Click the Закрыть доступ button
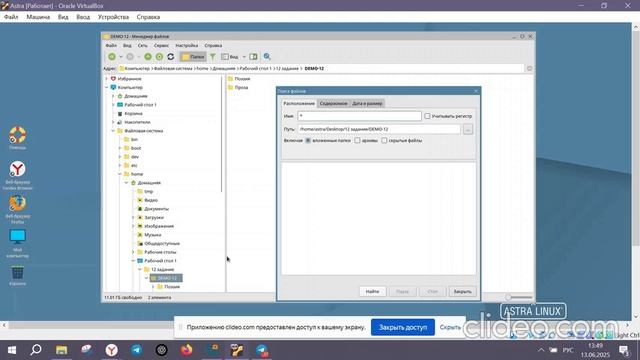This screenshot has width=640, height=360. 403,327
